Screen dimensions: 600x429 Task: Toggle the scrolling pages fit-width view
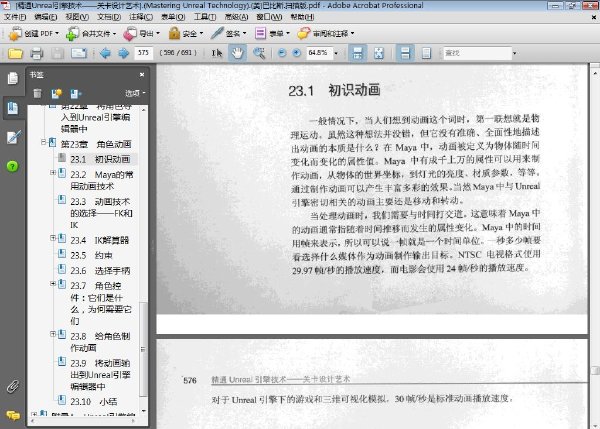tap(357, 53)
